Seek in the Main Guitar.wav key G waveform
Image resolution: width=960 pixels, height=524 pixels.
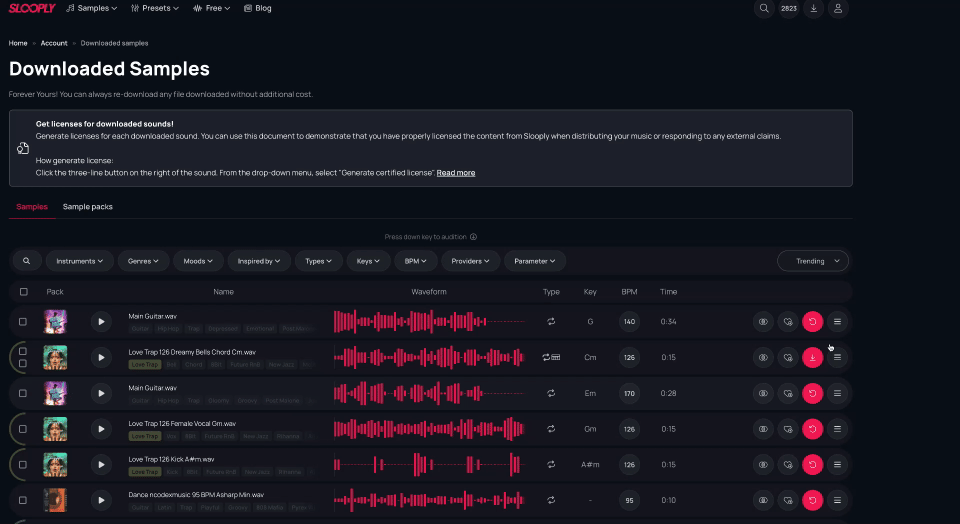tap(429, 321)
